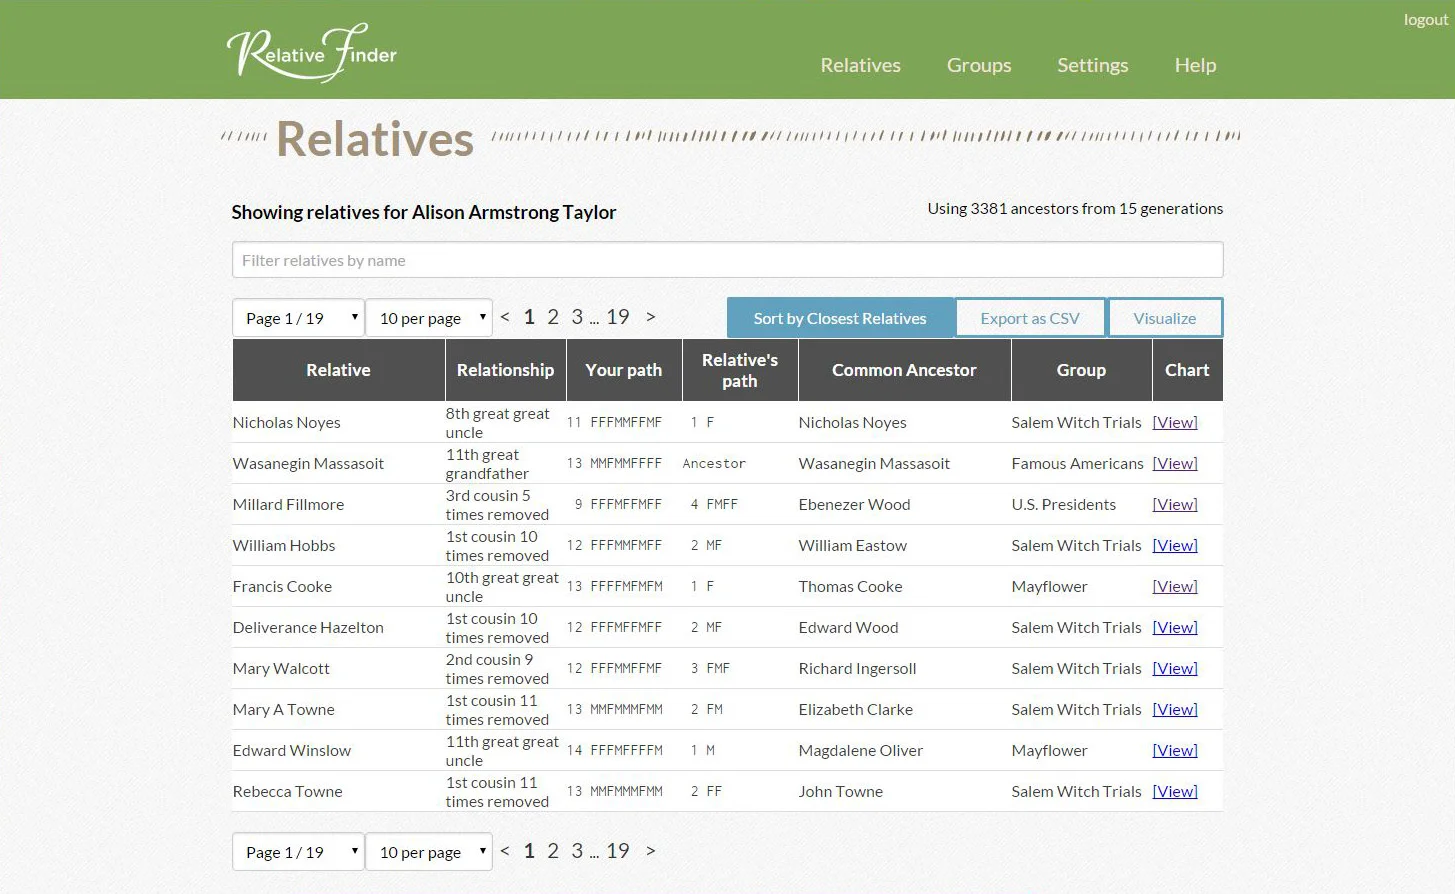Open the top 10 per page dropdown
This screenshot has height=894, width=1455.
tap(428, 317)
